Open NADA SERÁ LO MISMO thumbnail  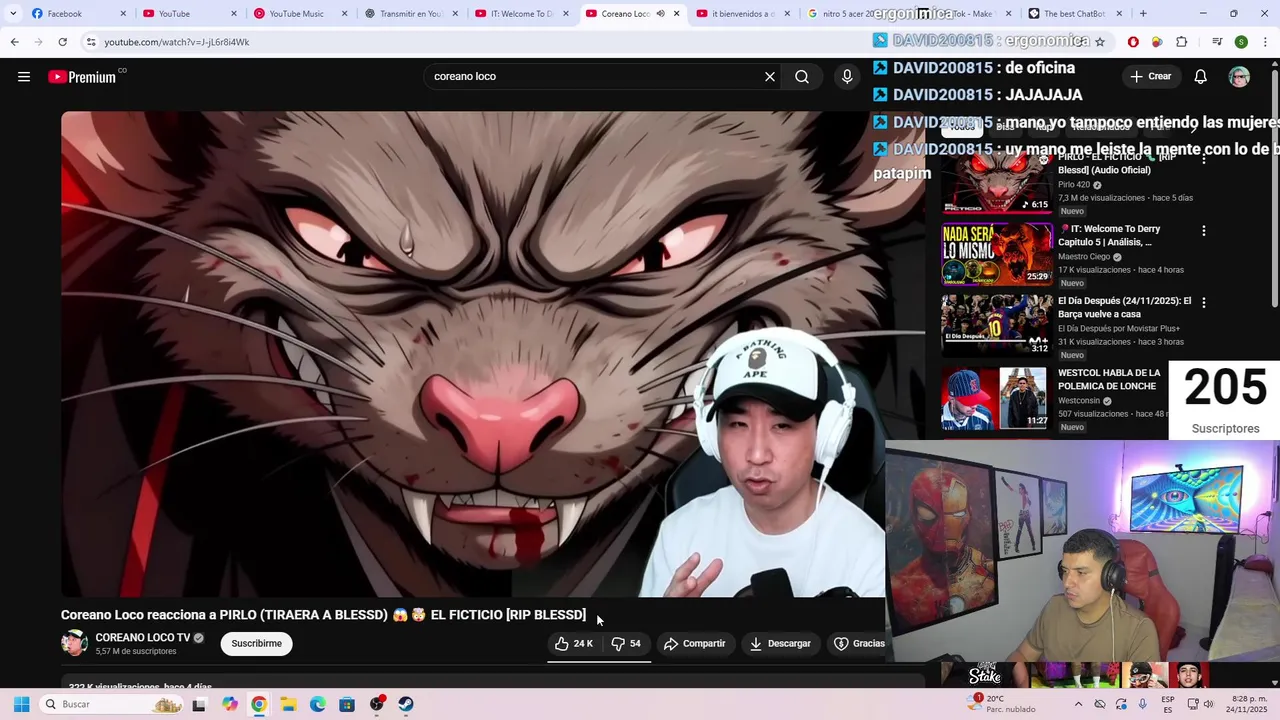point(997,254)
